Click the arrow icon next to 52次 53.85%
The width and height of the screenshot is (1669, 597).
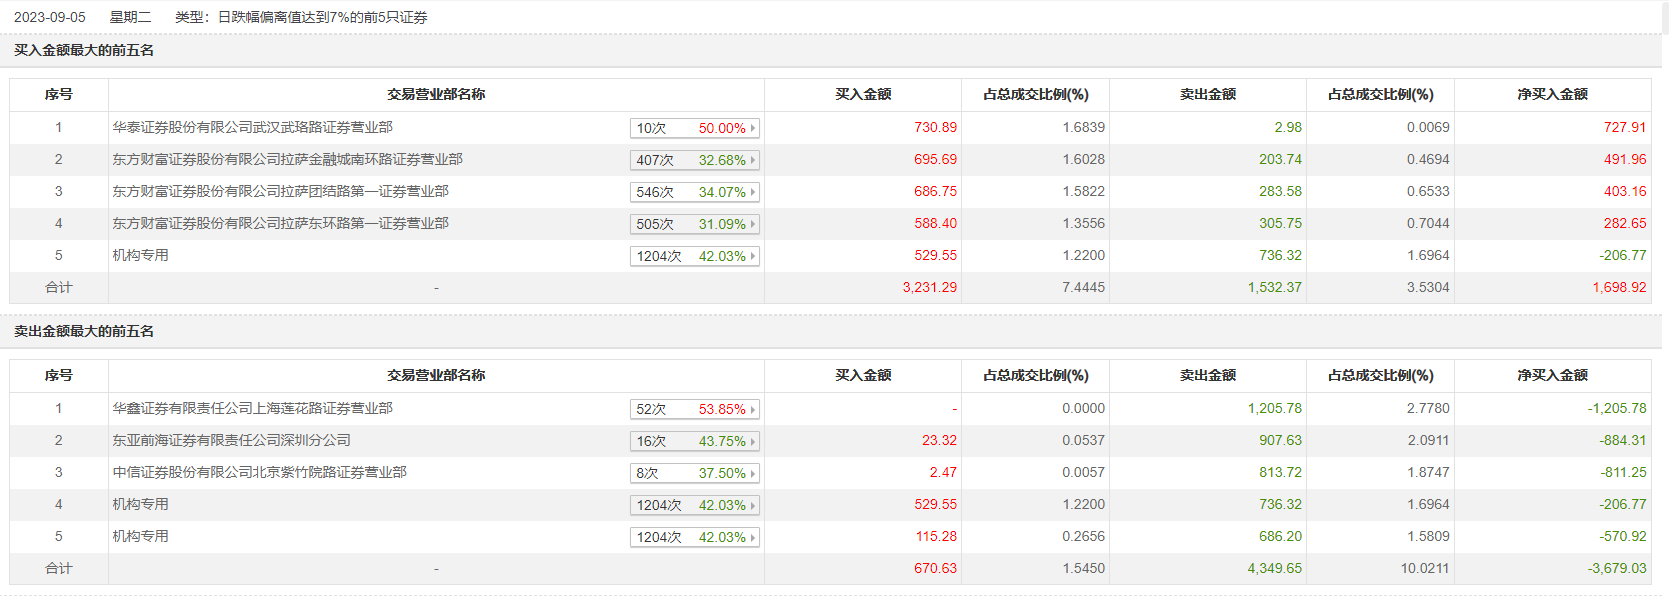coord(753,409)
